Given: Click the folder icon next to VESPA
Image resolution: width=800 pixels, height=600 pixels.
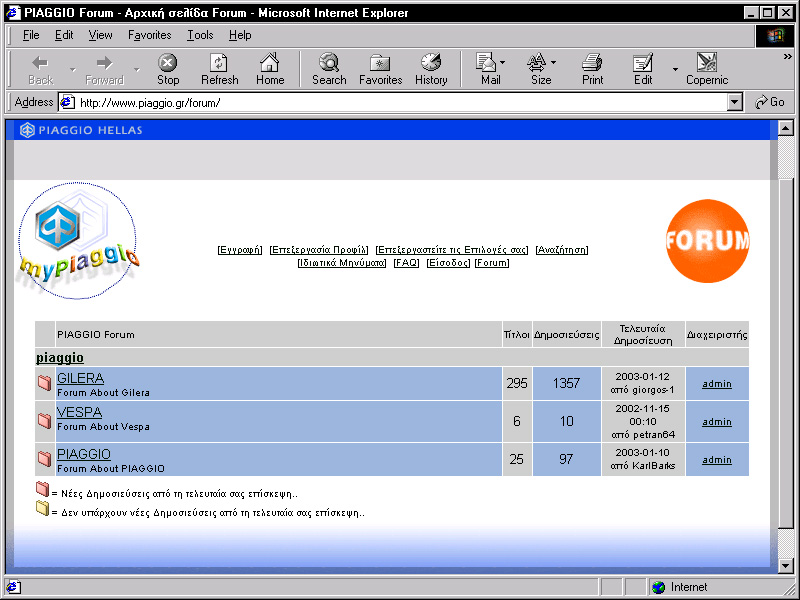Looking at the screenshot, I should click(x=44, y=420).
